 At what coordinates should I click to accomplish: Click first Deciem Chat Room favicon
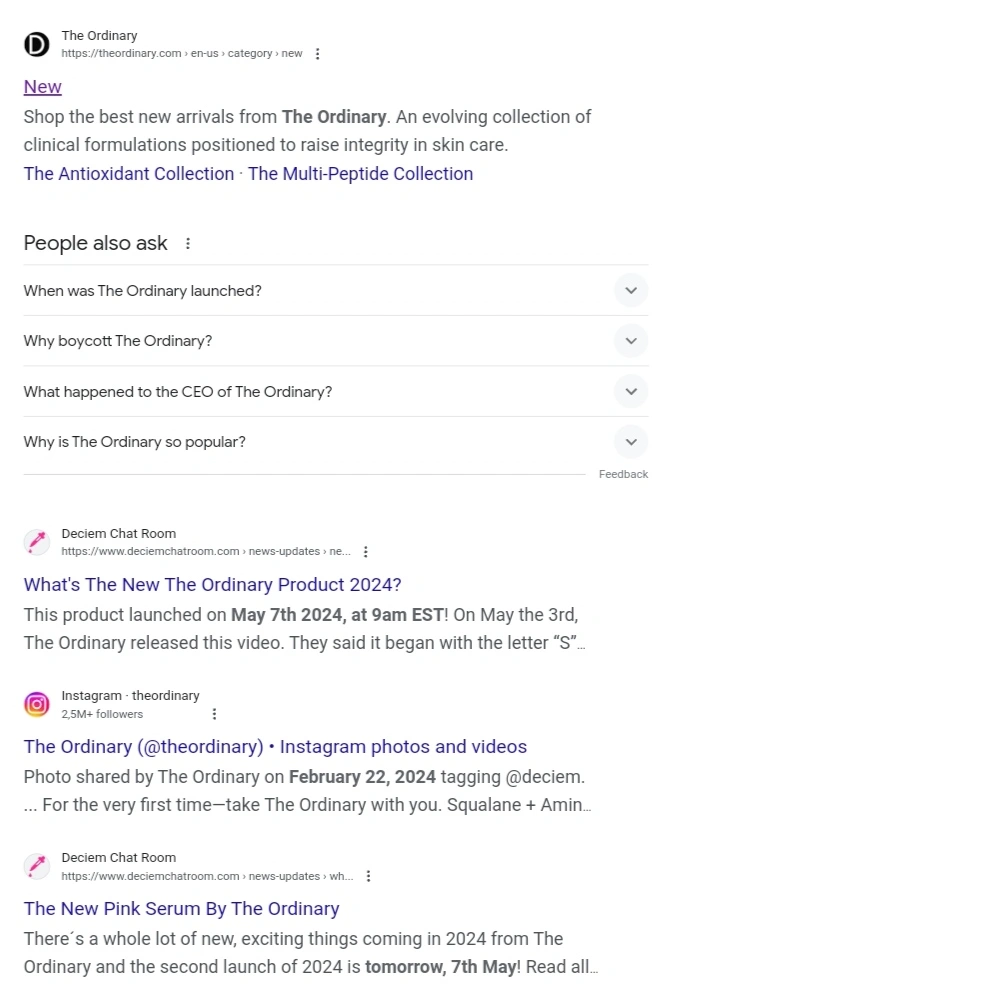point(37,542)
